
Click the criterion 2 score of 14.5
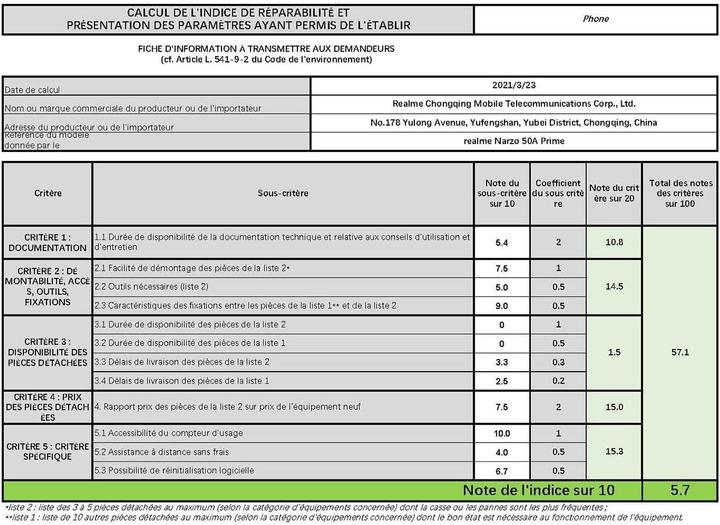point(613,287)
